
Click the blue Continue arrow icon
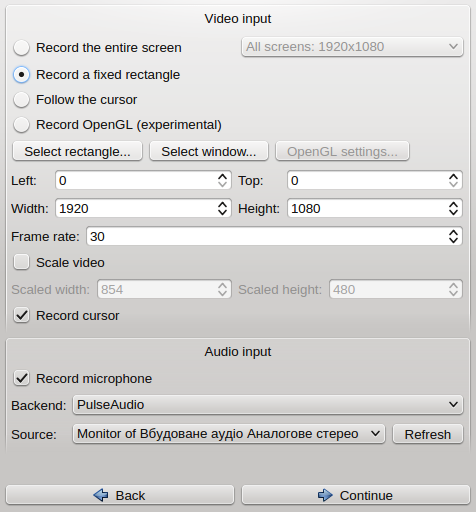pos(325,495)
